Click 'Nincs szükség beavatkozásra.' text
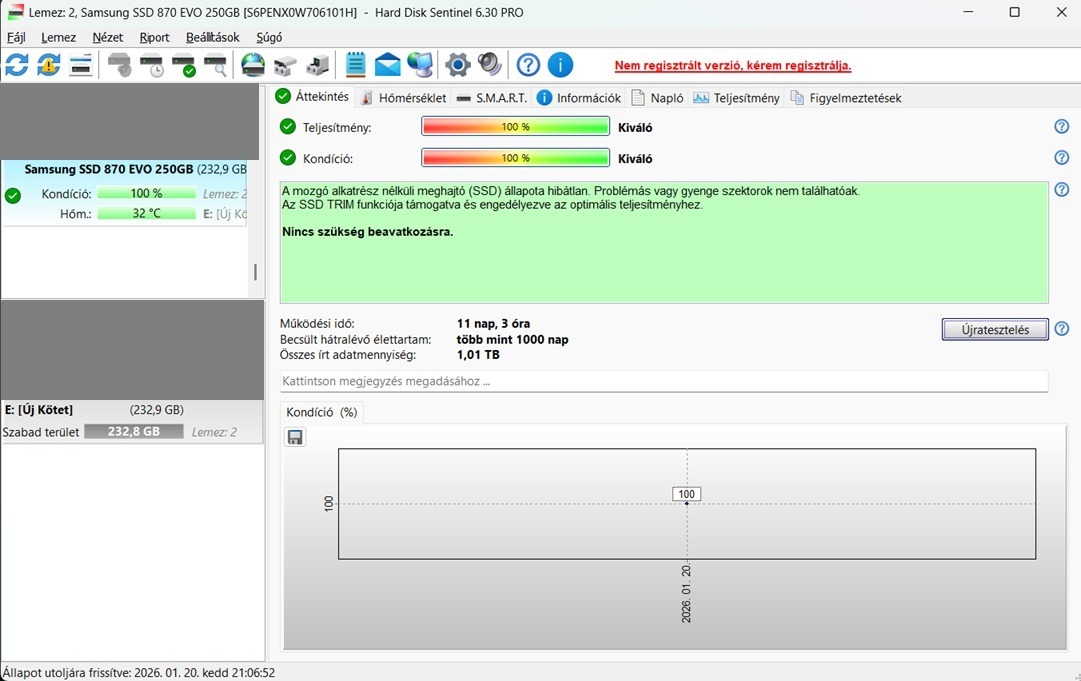1081x681 pixels. [367, 232]
